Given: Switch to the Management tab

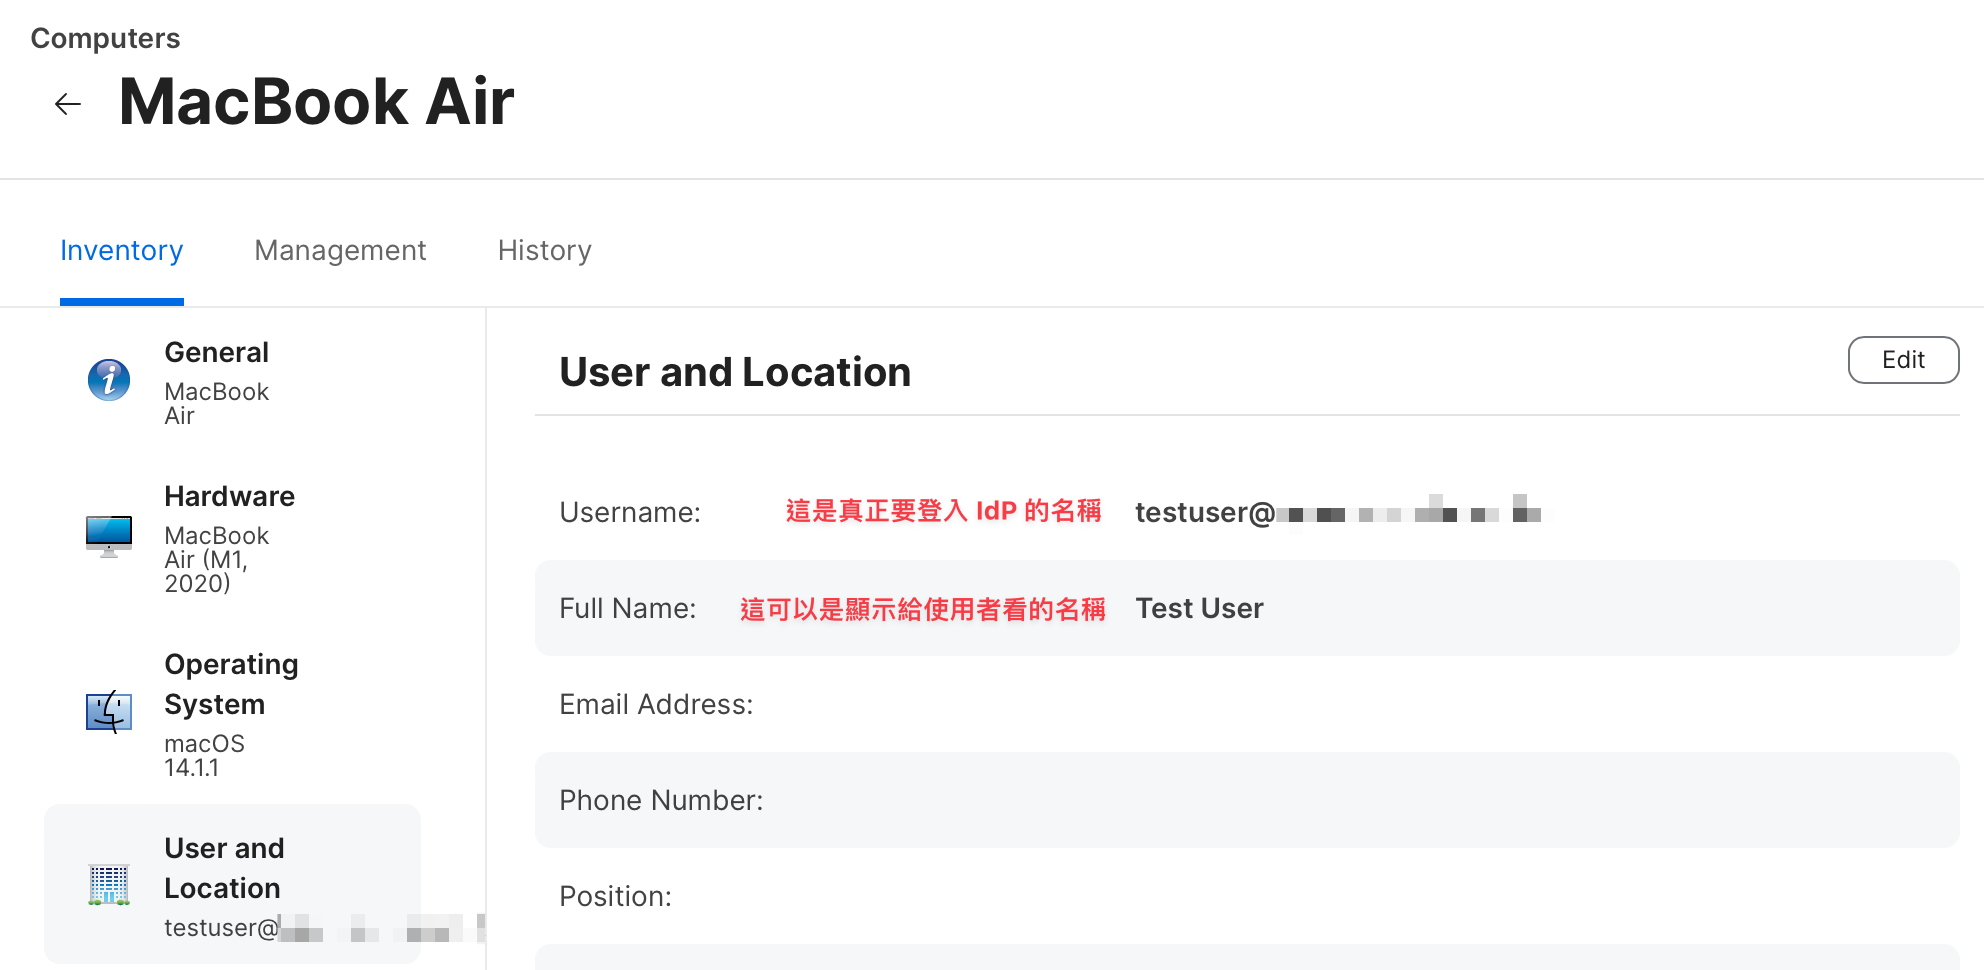Looking at the screenshot, I should tap(340, 250).
